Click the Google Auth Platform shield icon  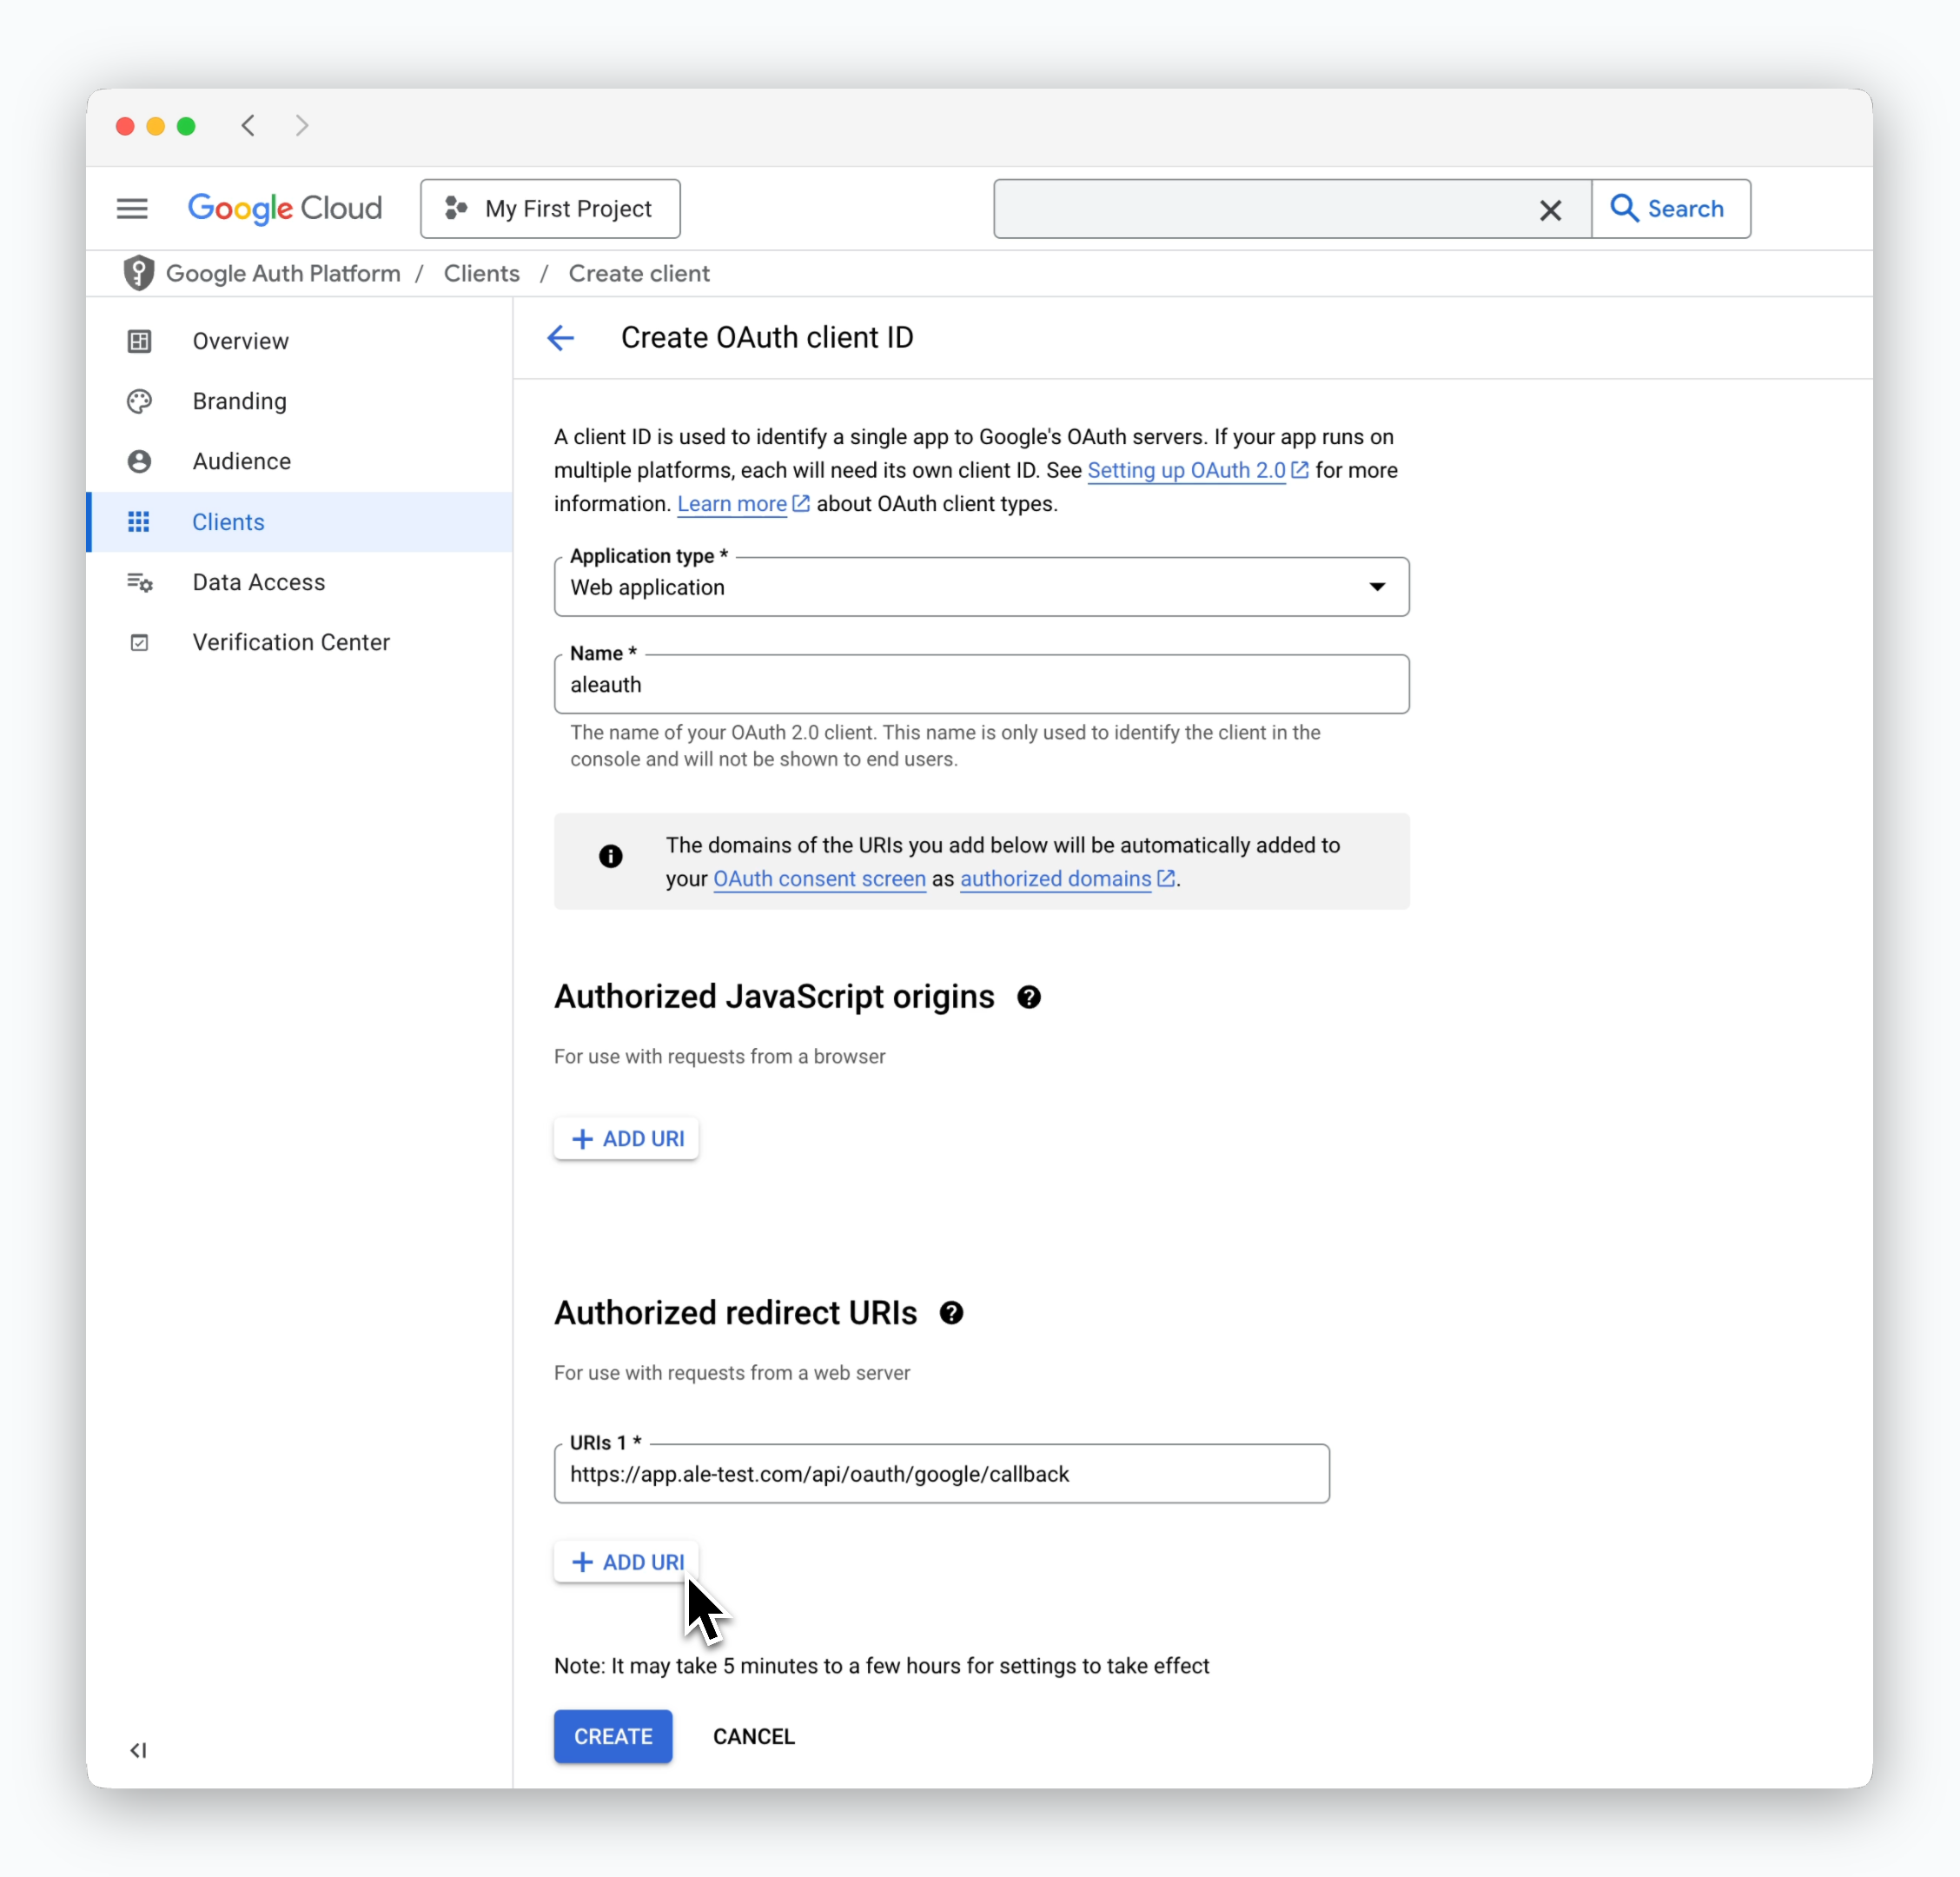pos(138,273)
